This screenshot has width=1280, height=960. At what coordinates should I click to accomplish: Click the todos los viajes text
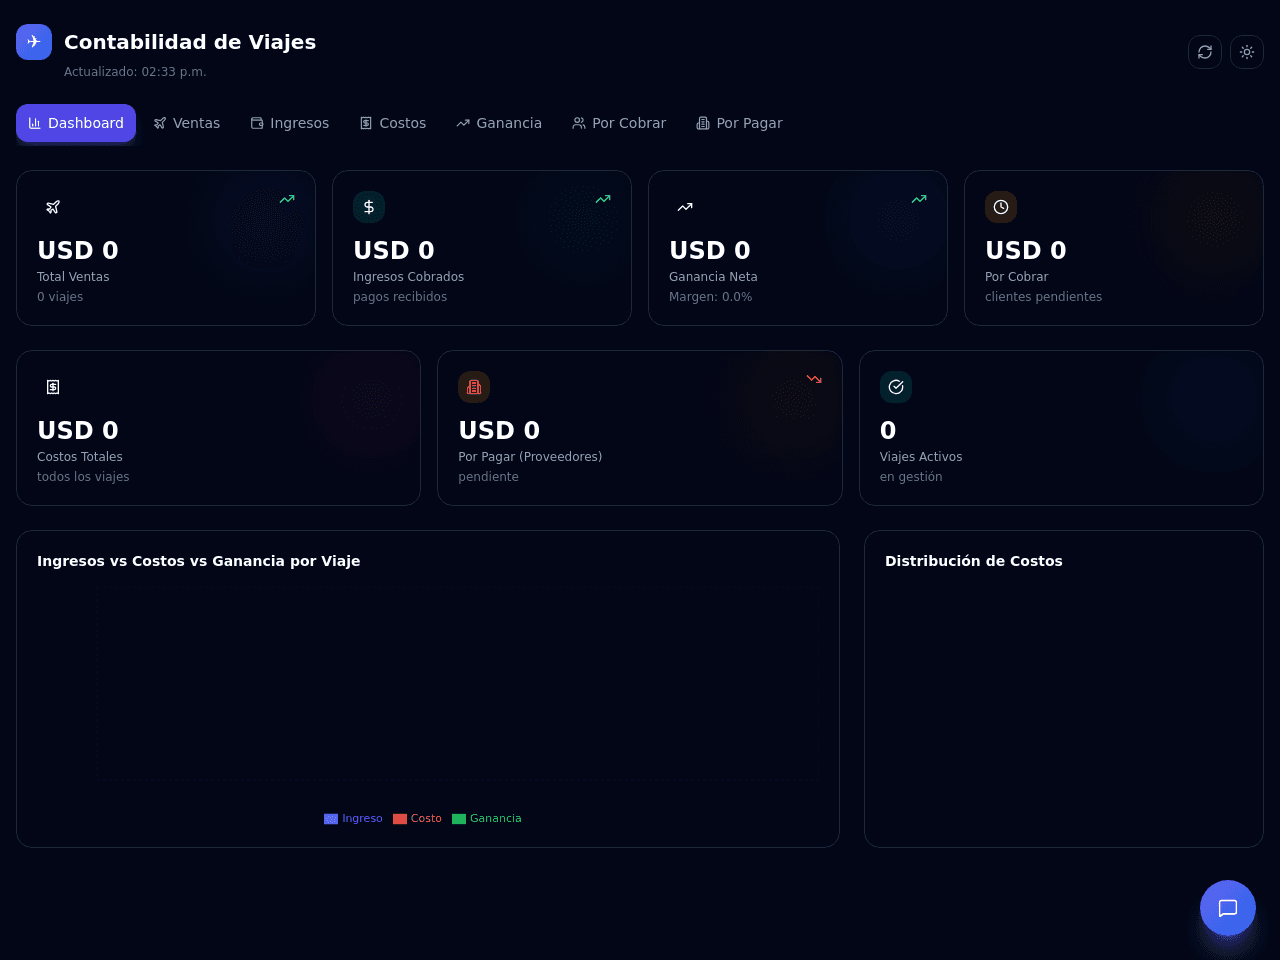pos(83,477)
